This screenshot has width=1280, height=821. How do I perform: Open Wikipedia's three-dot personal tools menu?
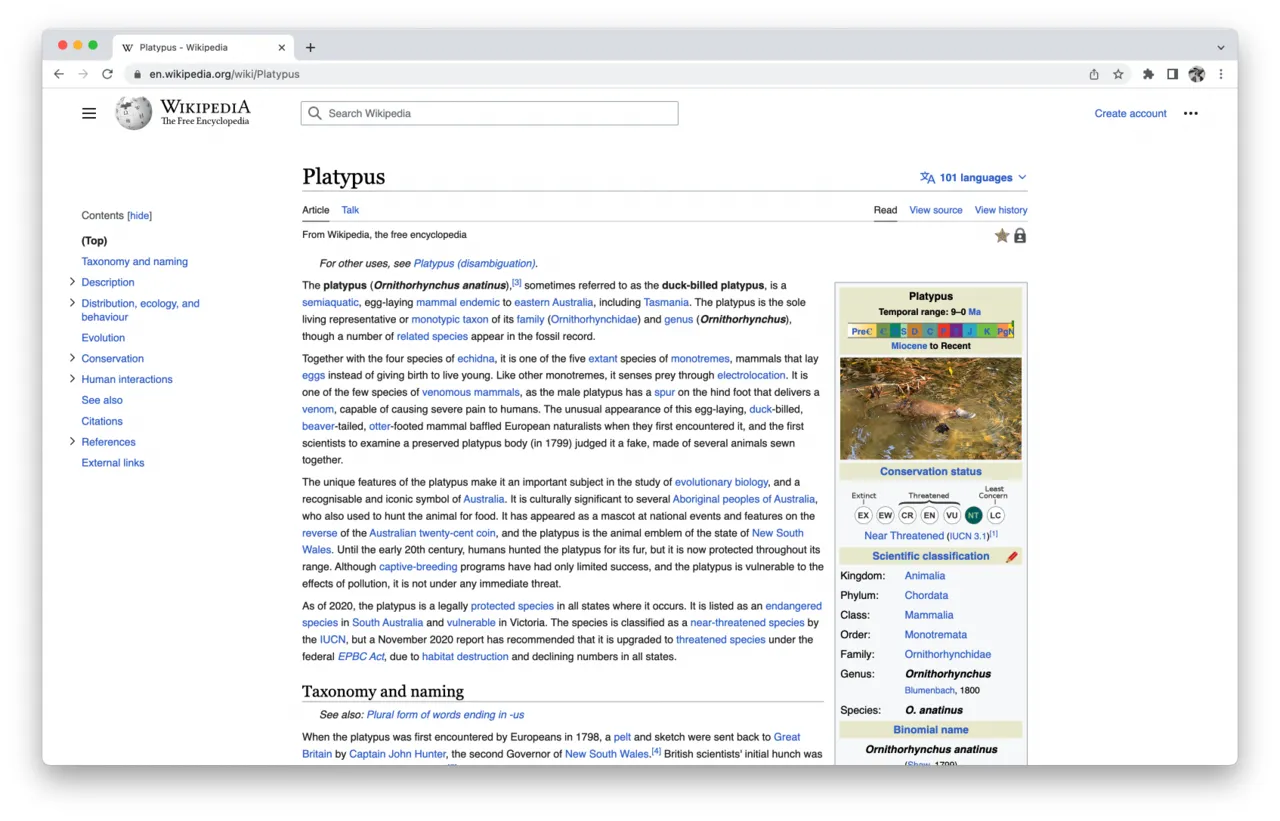point(1190,114)
